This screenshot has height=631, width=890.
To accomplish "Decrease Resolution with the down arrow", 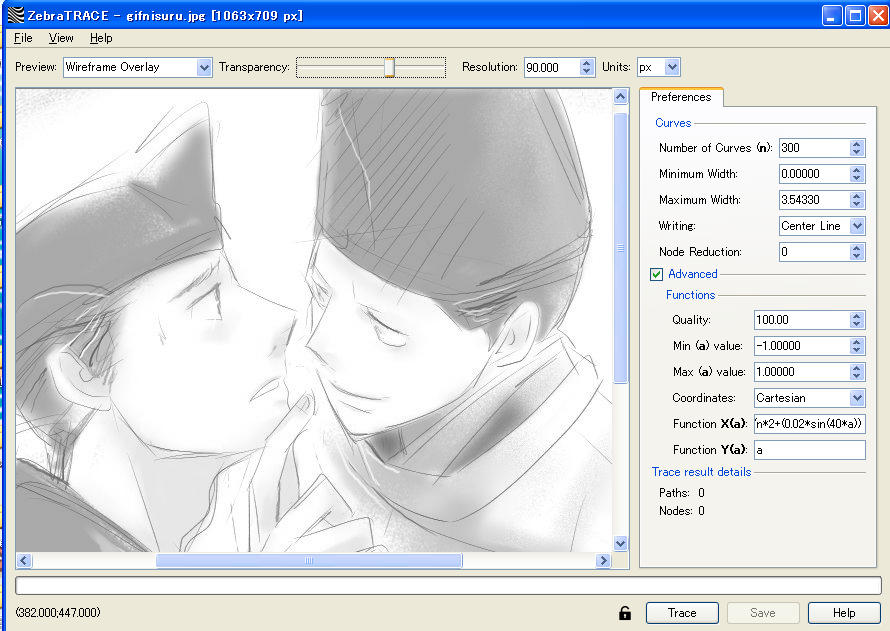I will pyautogui.click(x=587, y=71).
